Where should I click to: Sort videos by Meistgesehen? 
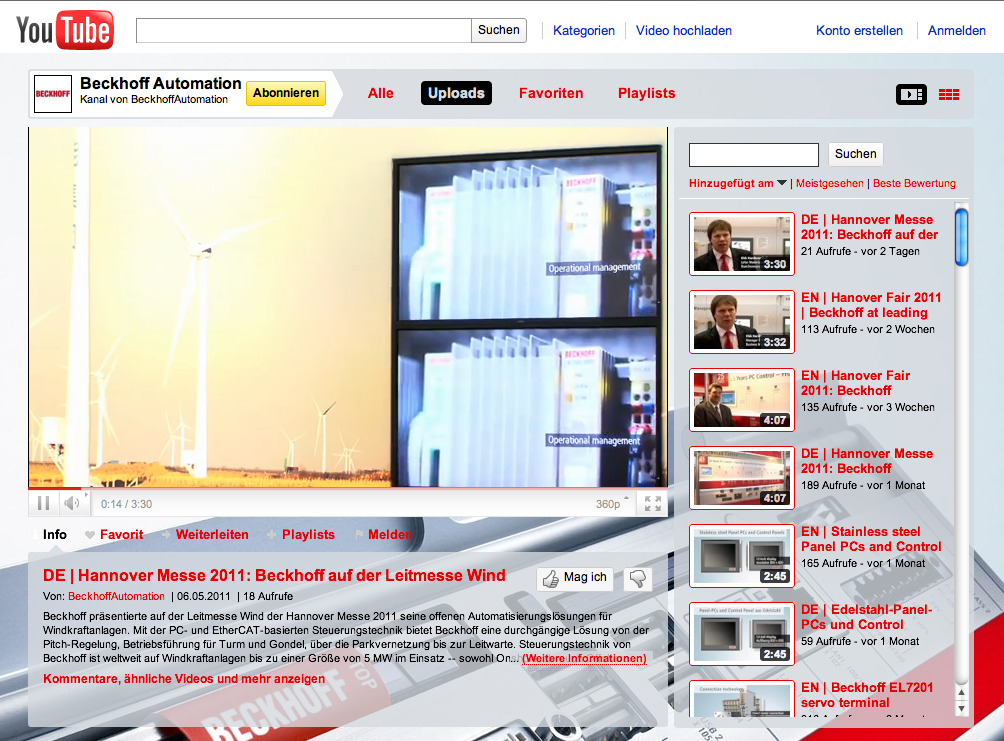click(x=829, y=183)
